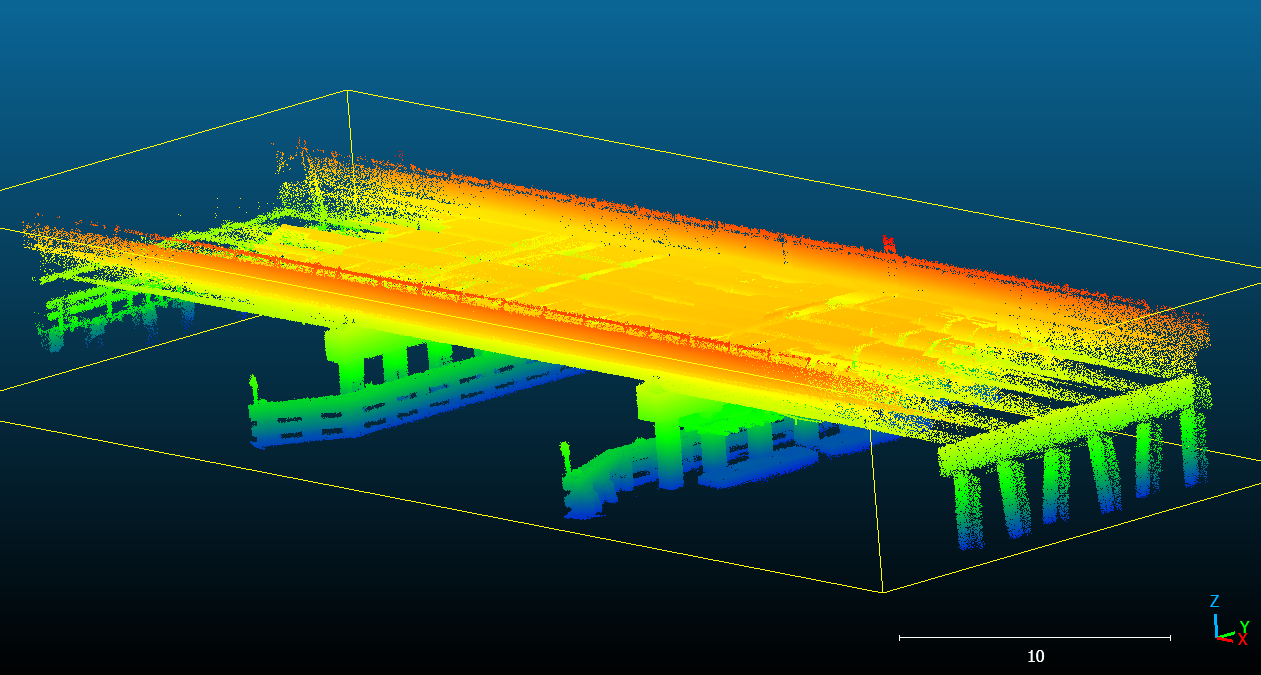Click the red X axis label
The height and width of the screenshot is (675, 1261).
point(1242,640)
